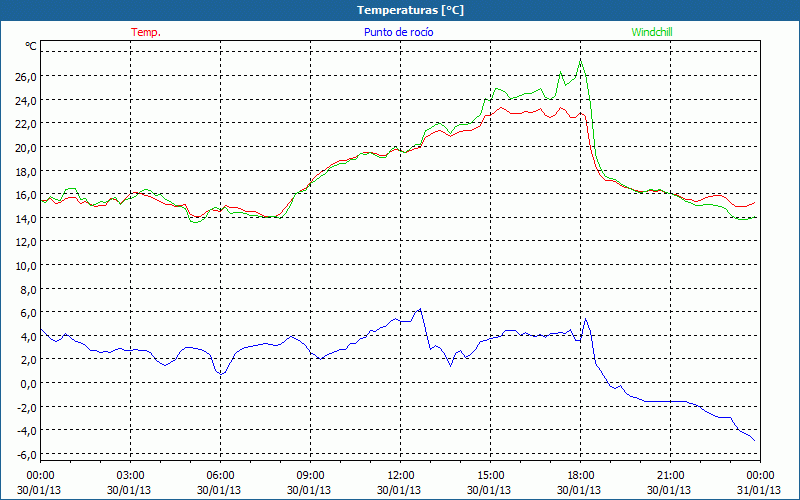Select the green 'Windchill' legend label

coord(652,32)
